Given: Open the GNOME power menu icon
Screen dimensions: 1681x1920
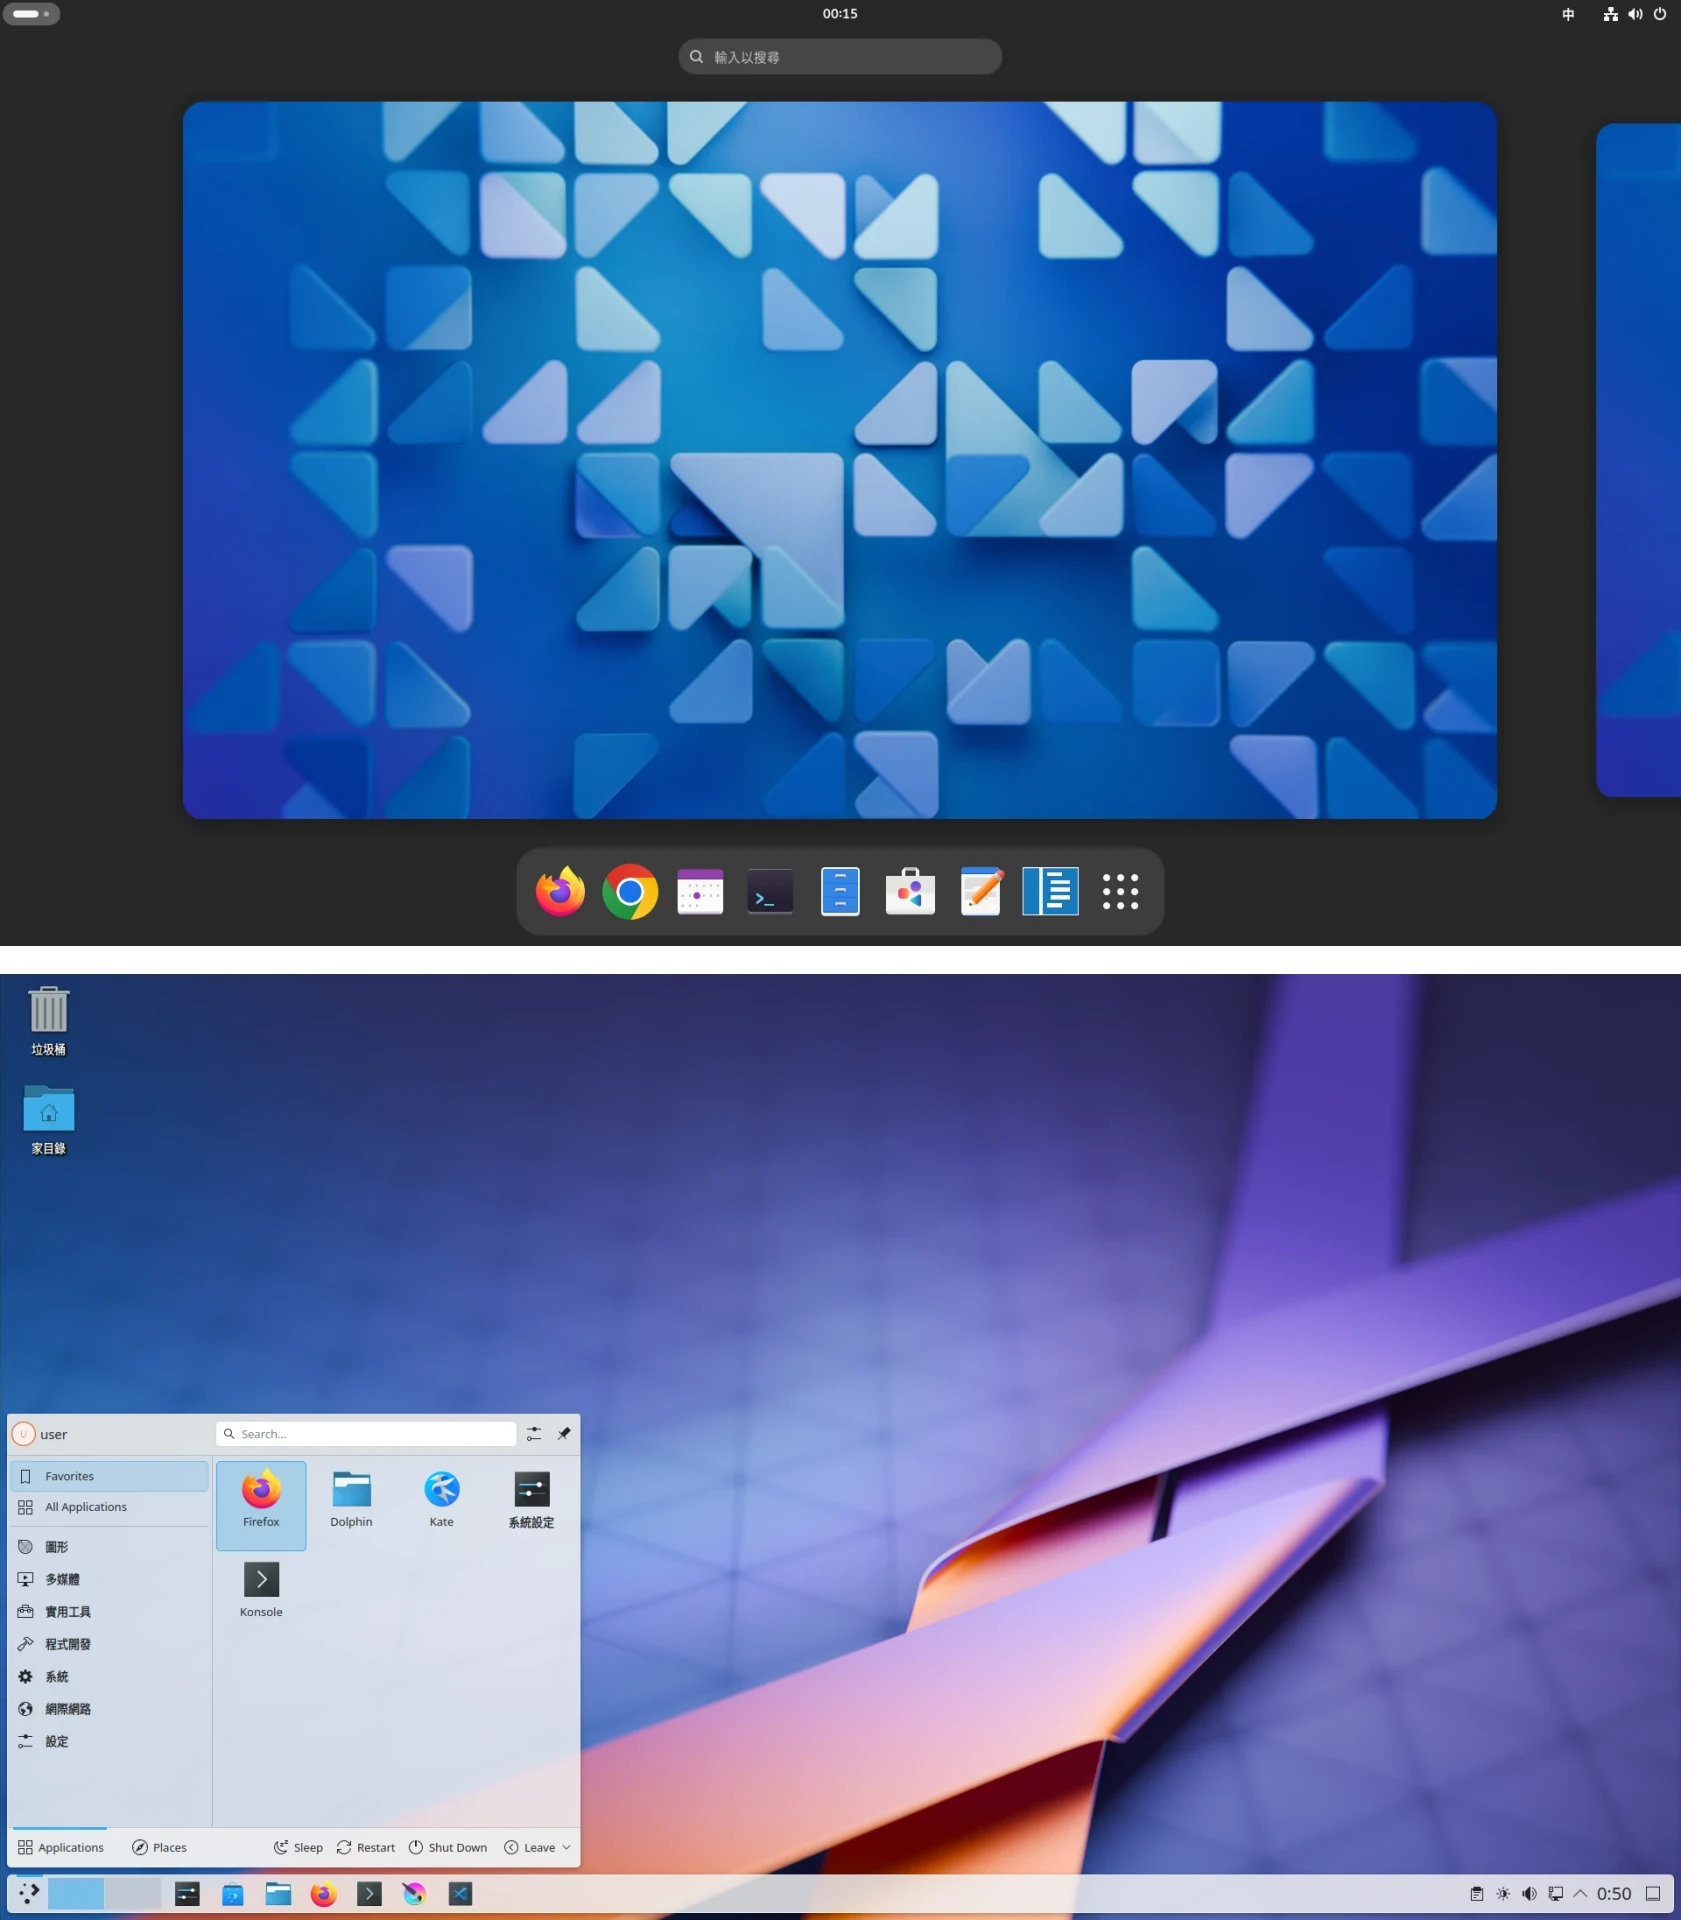Looking at the screenshot, I should click(1660, 14).
